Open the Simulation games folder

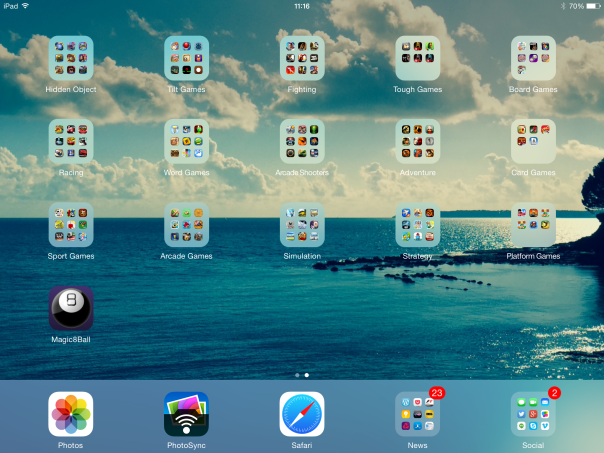coord(302,225)
